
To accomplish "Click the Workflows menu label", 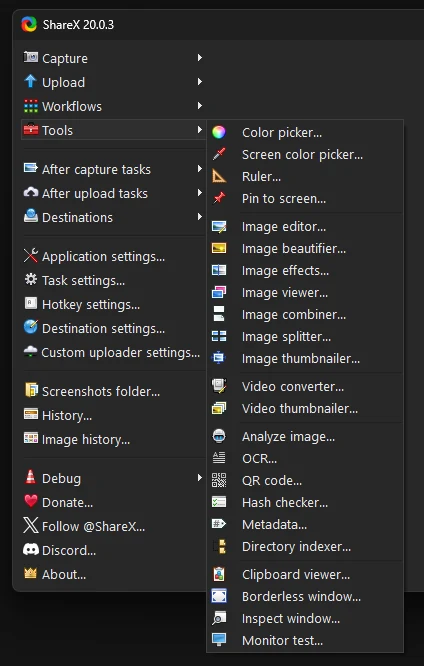I will (x=72, y=106).
